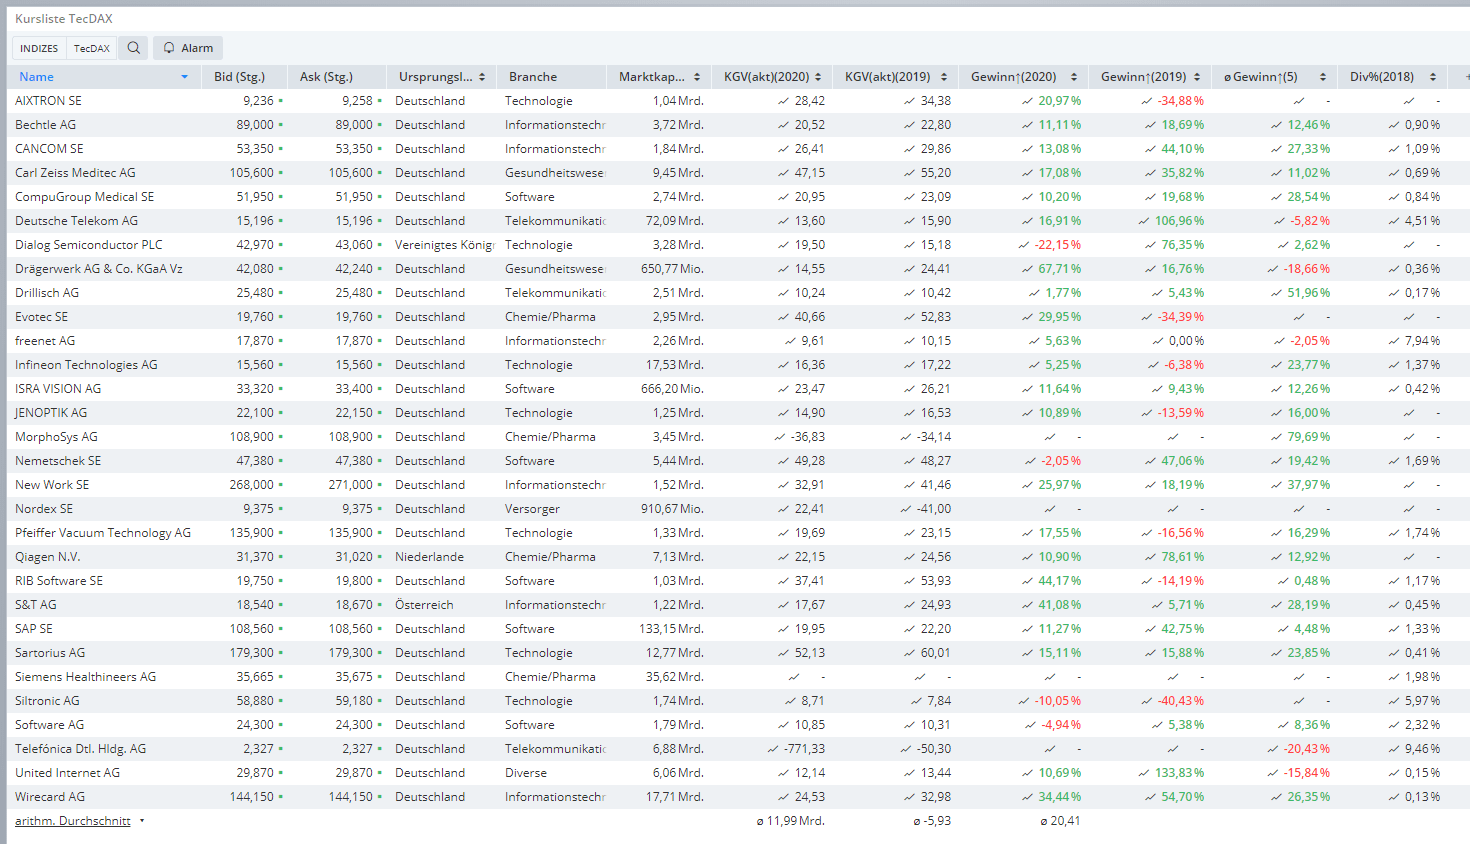Open chart icon beside Pfeiffer Vacuum dividend 1,74%
This screenshot has height=844, width=1470.
(1394, 533)
